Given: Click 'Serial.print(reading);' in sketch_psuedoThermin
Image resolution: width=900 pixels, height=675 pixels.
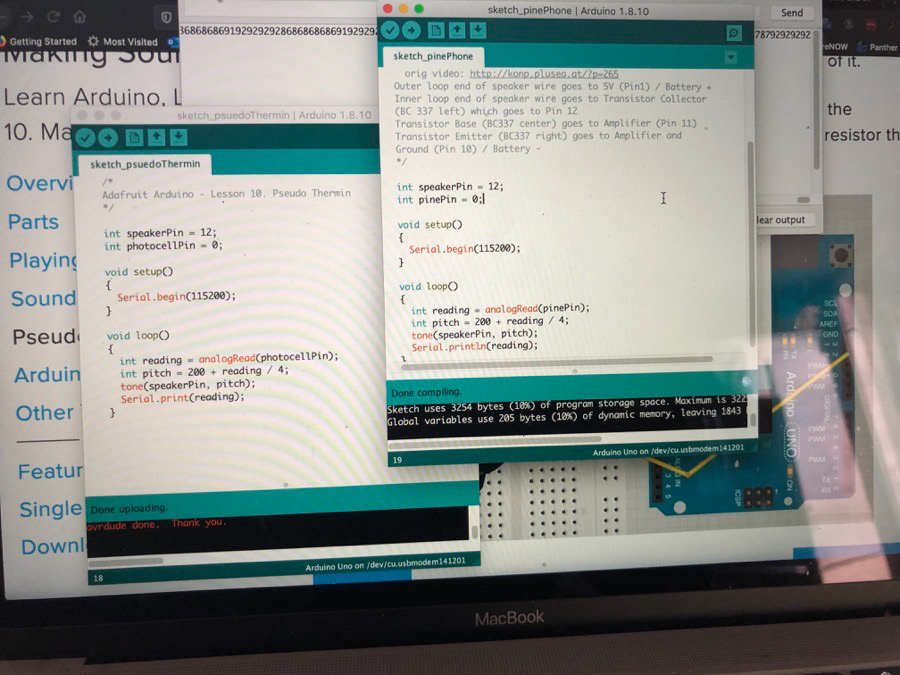Looking at the screenshot, I should pyautogui.click(x=183, y=398).
